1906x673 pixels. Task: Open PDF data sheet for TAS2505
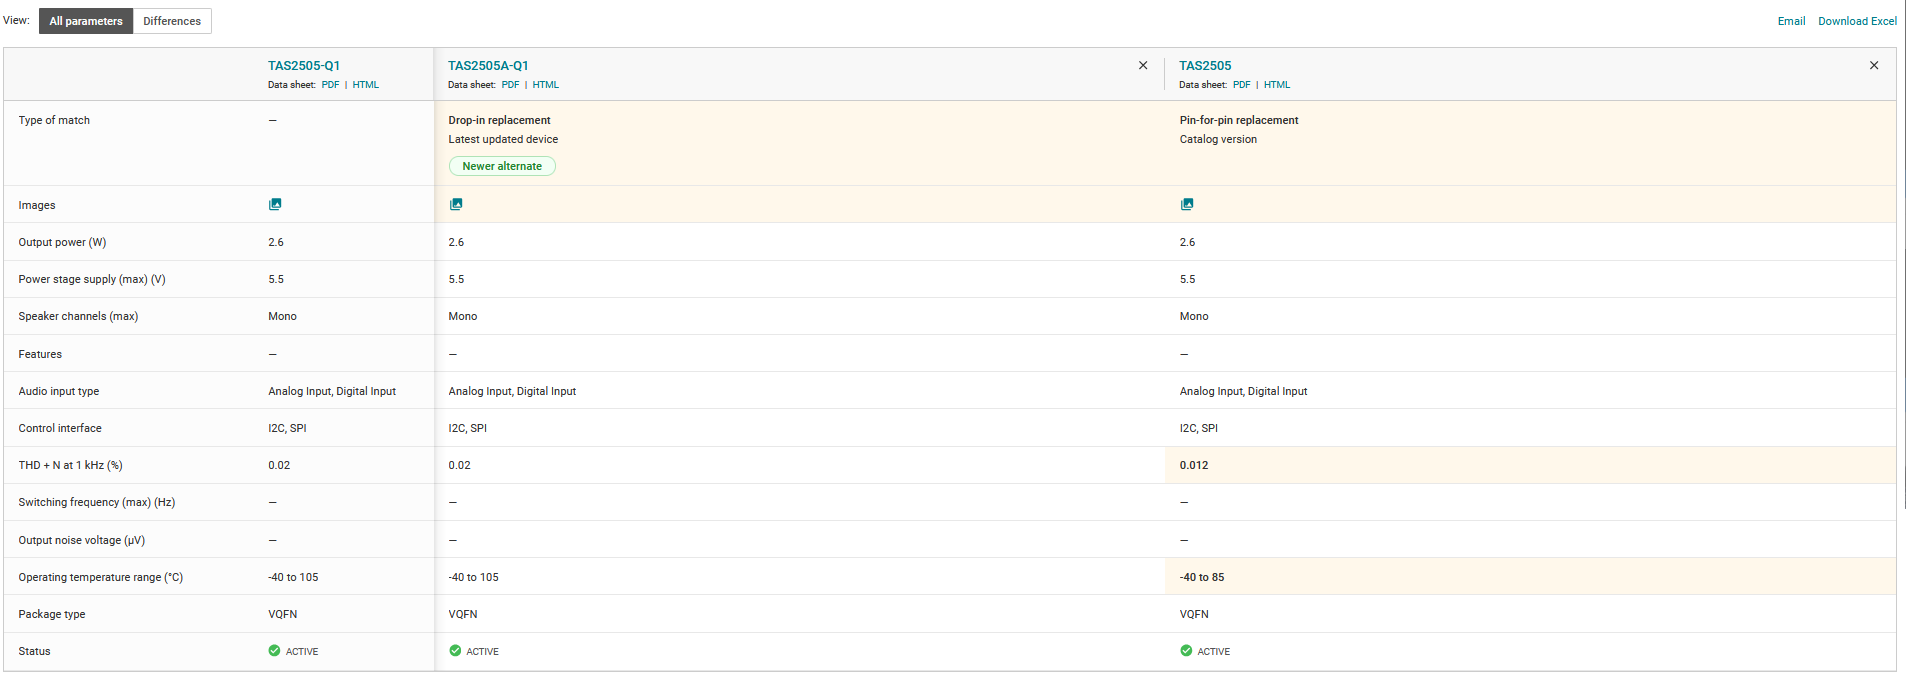pos(1241,85)
